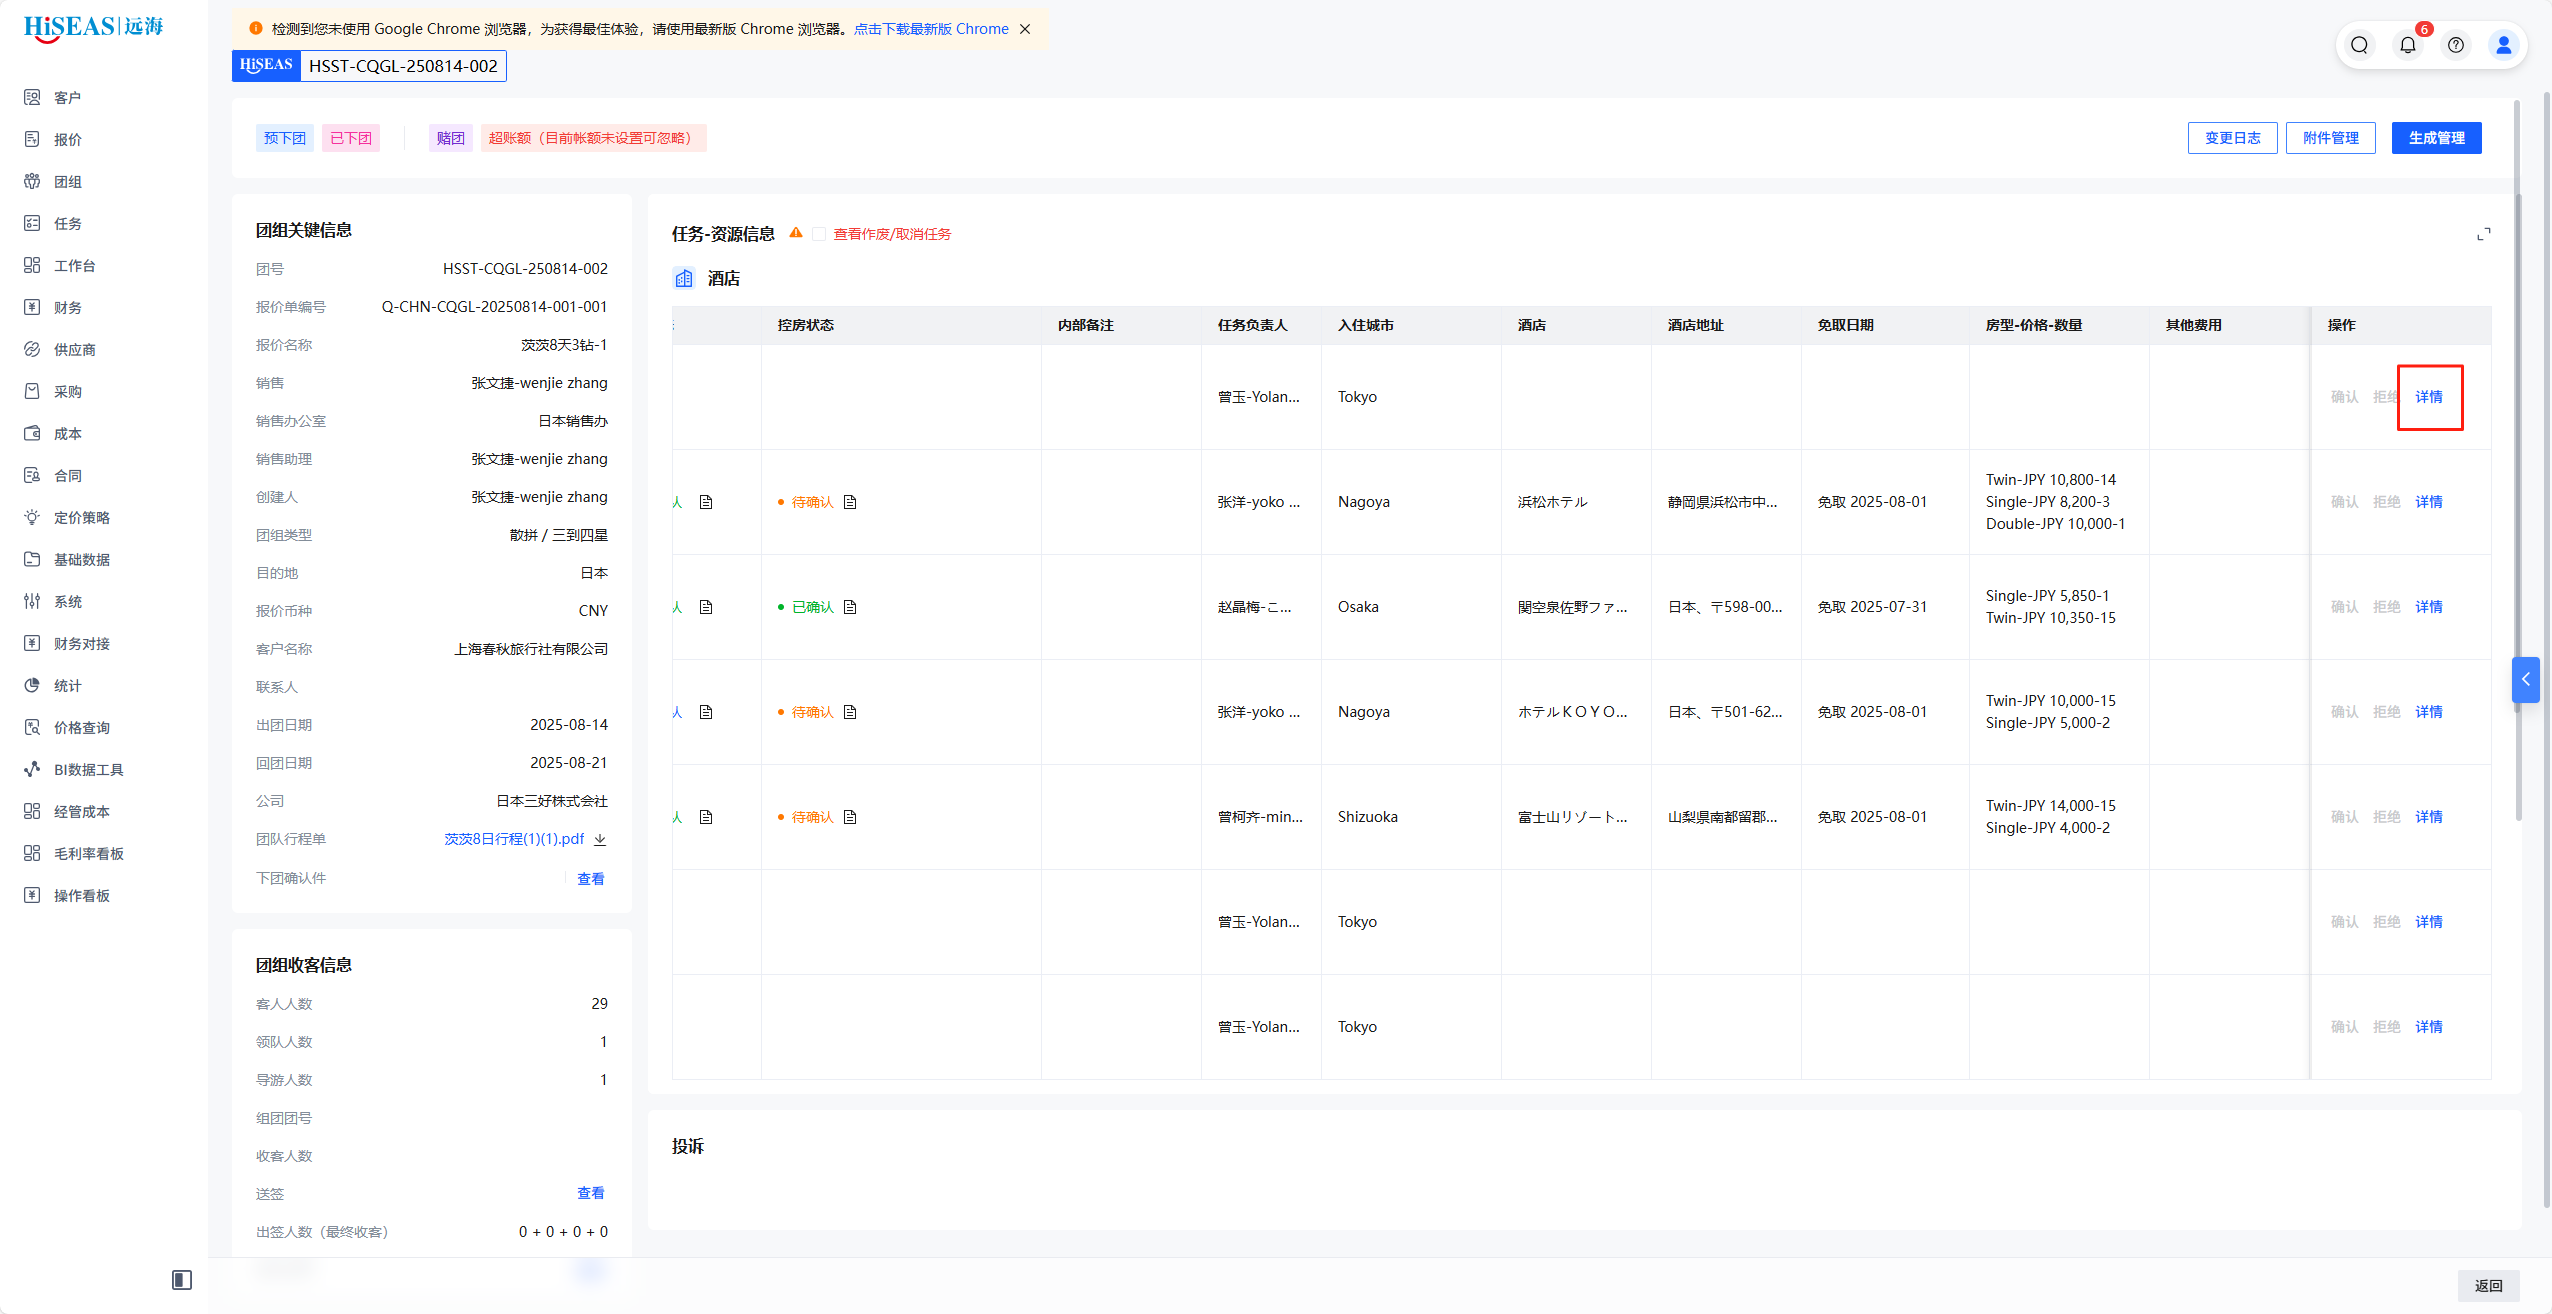Click the search icon in top bar
This screenshot has width=2552, height=1314.
coord(2359,45)
